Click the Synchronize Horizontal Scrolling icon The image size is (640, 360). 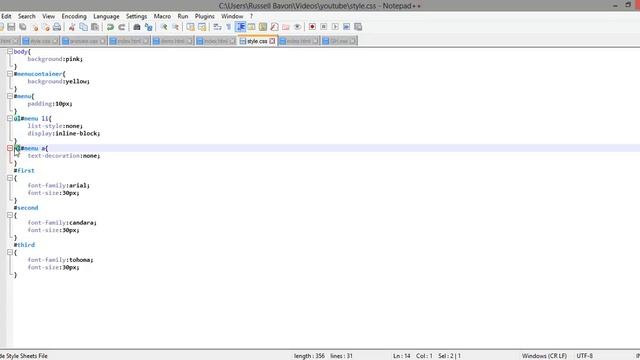[x=202, y=27]
